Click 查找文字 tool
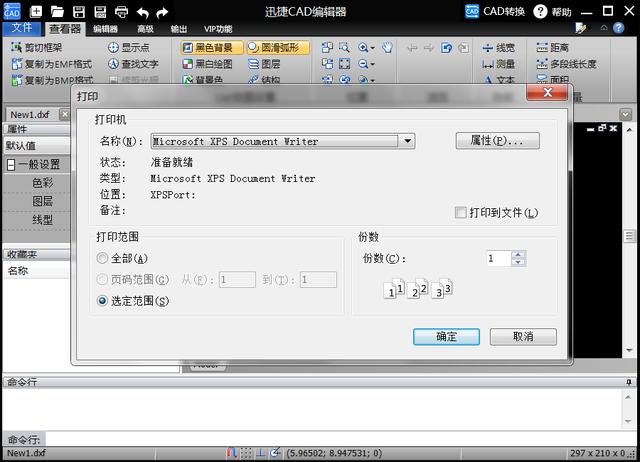640x462 pixels. (133, 64)
